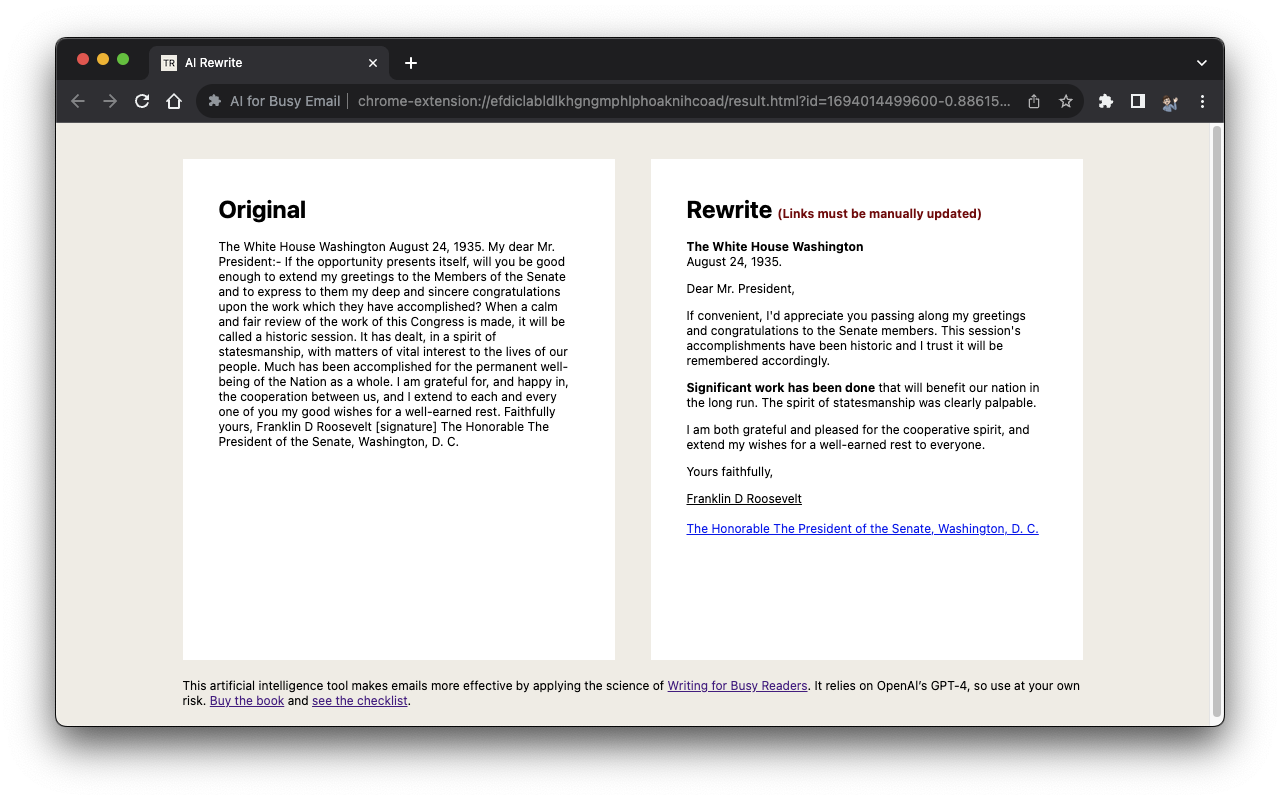The image size is (1280, 800).
Task: Bookmark the page with the star icon
Action: (x=1065, y=101)
